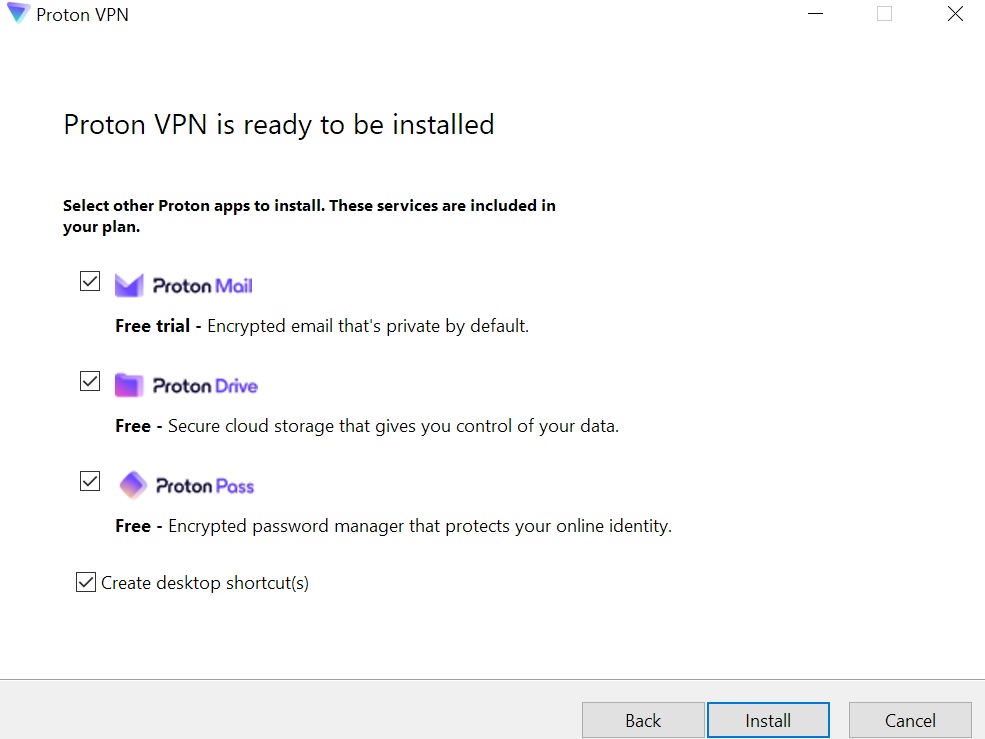This screenshot has width=985, height=739.
Task: Cancel the Proton VPN installation
Action: coord(910,720)
